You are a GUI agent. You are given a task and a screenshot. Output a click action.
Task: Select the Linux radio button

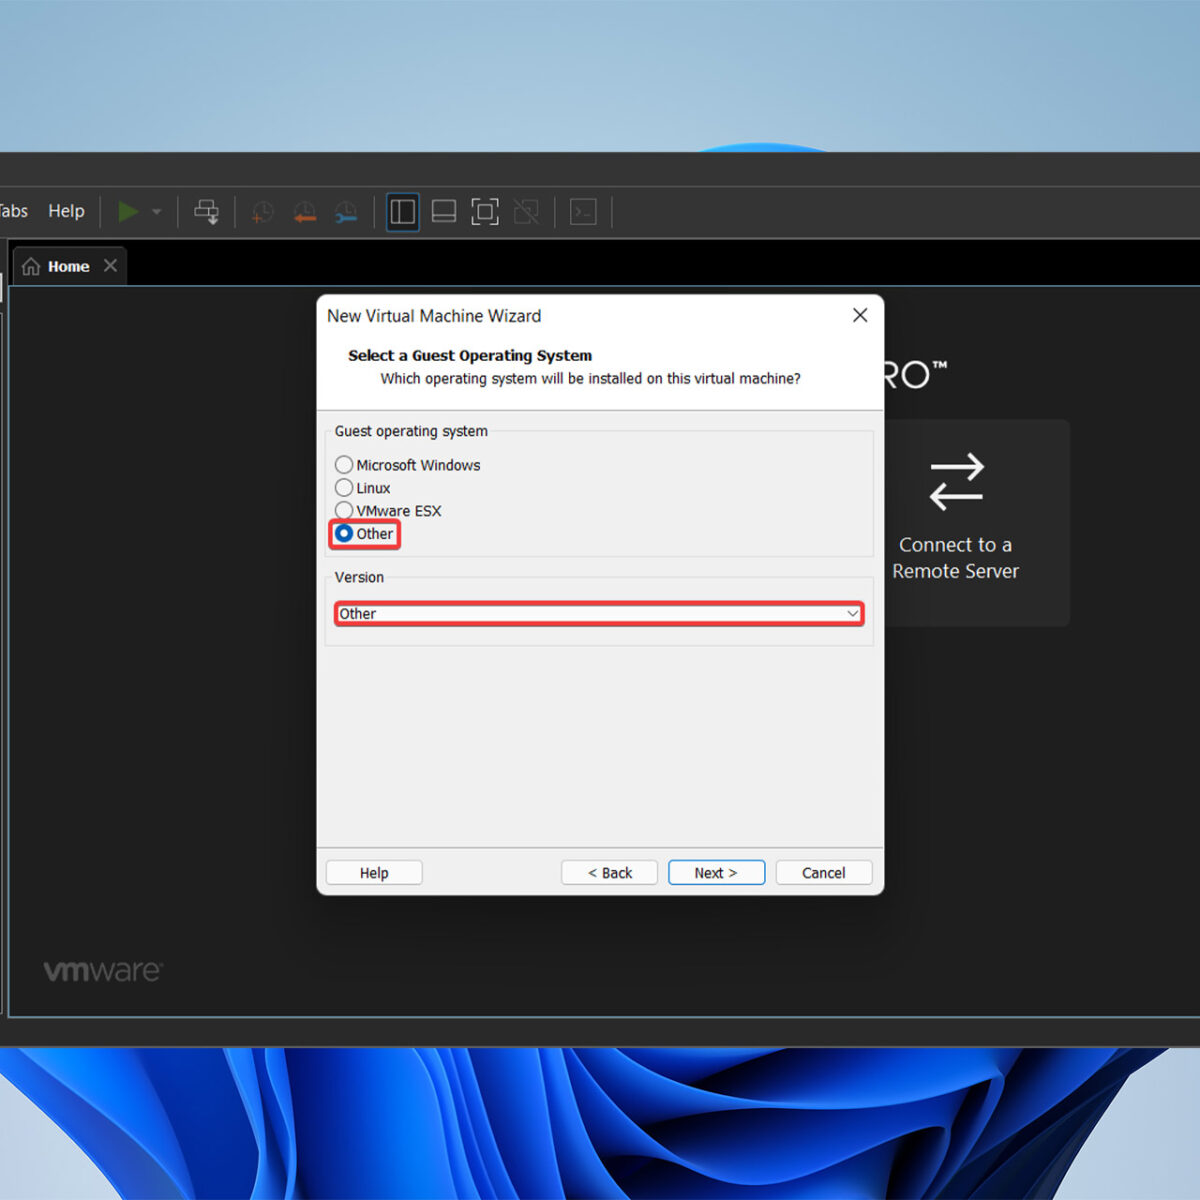click(344, 488)
